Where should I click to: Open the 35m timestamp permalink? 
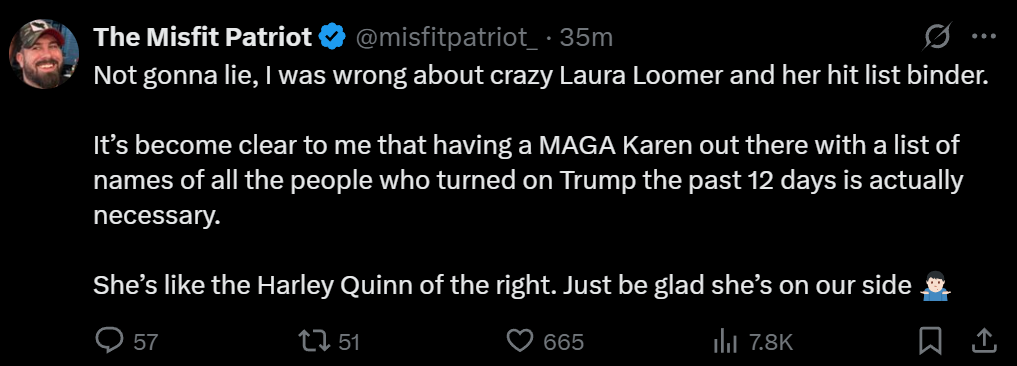pos(586,38)
